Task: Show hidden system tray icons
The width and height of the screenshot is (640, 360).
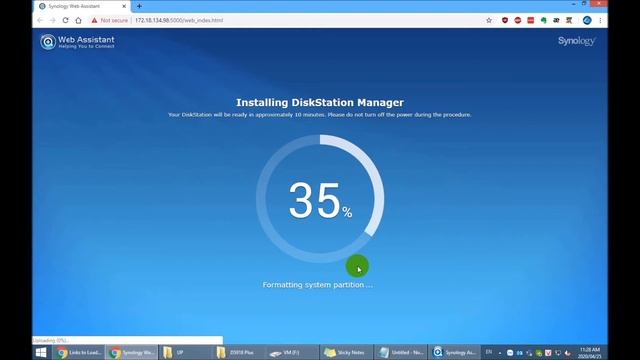Action: [x=500, y=353]
